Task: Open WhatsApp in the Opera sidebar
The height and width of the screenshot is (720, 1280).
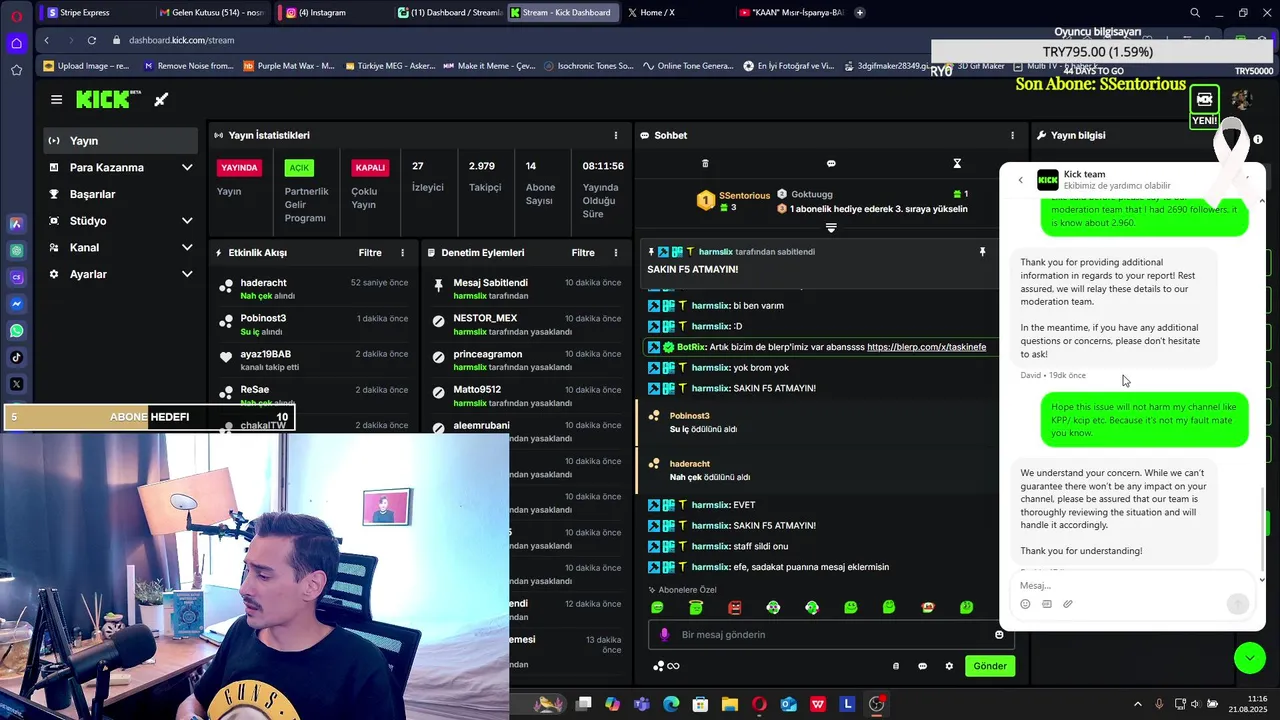Action: [x=16, y=330]
